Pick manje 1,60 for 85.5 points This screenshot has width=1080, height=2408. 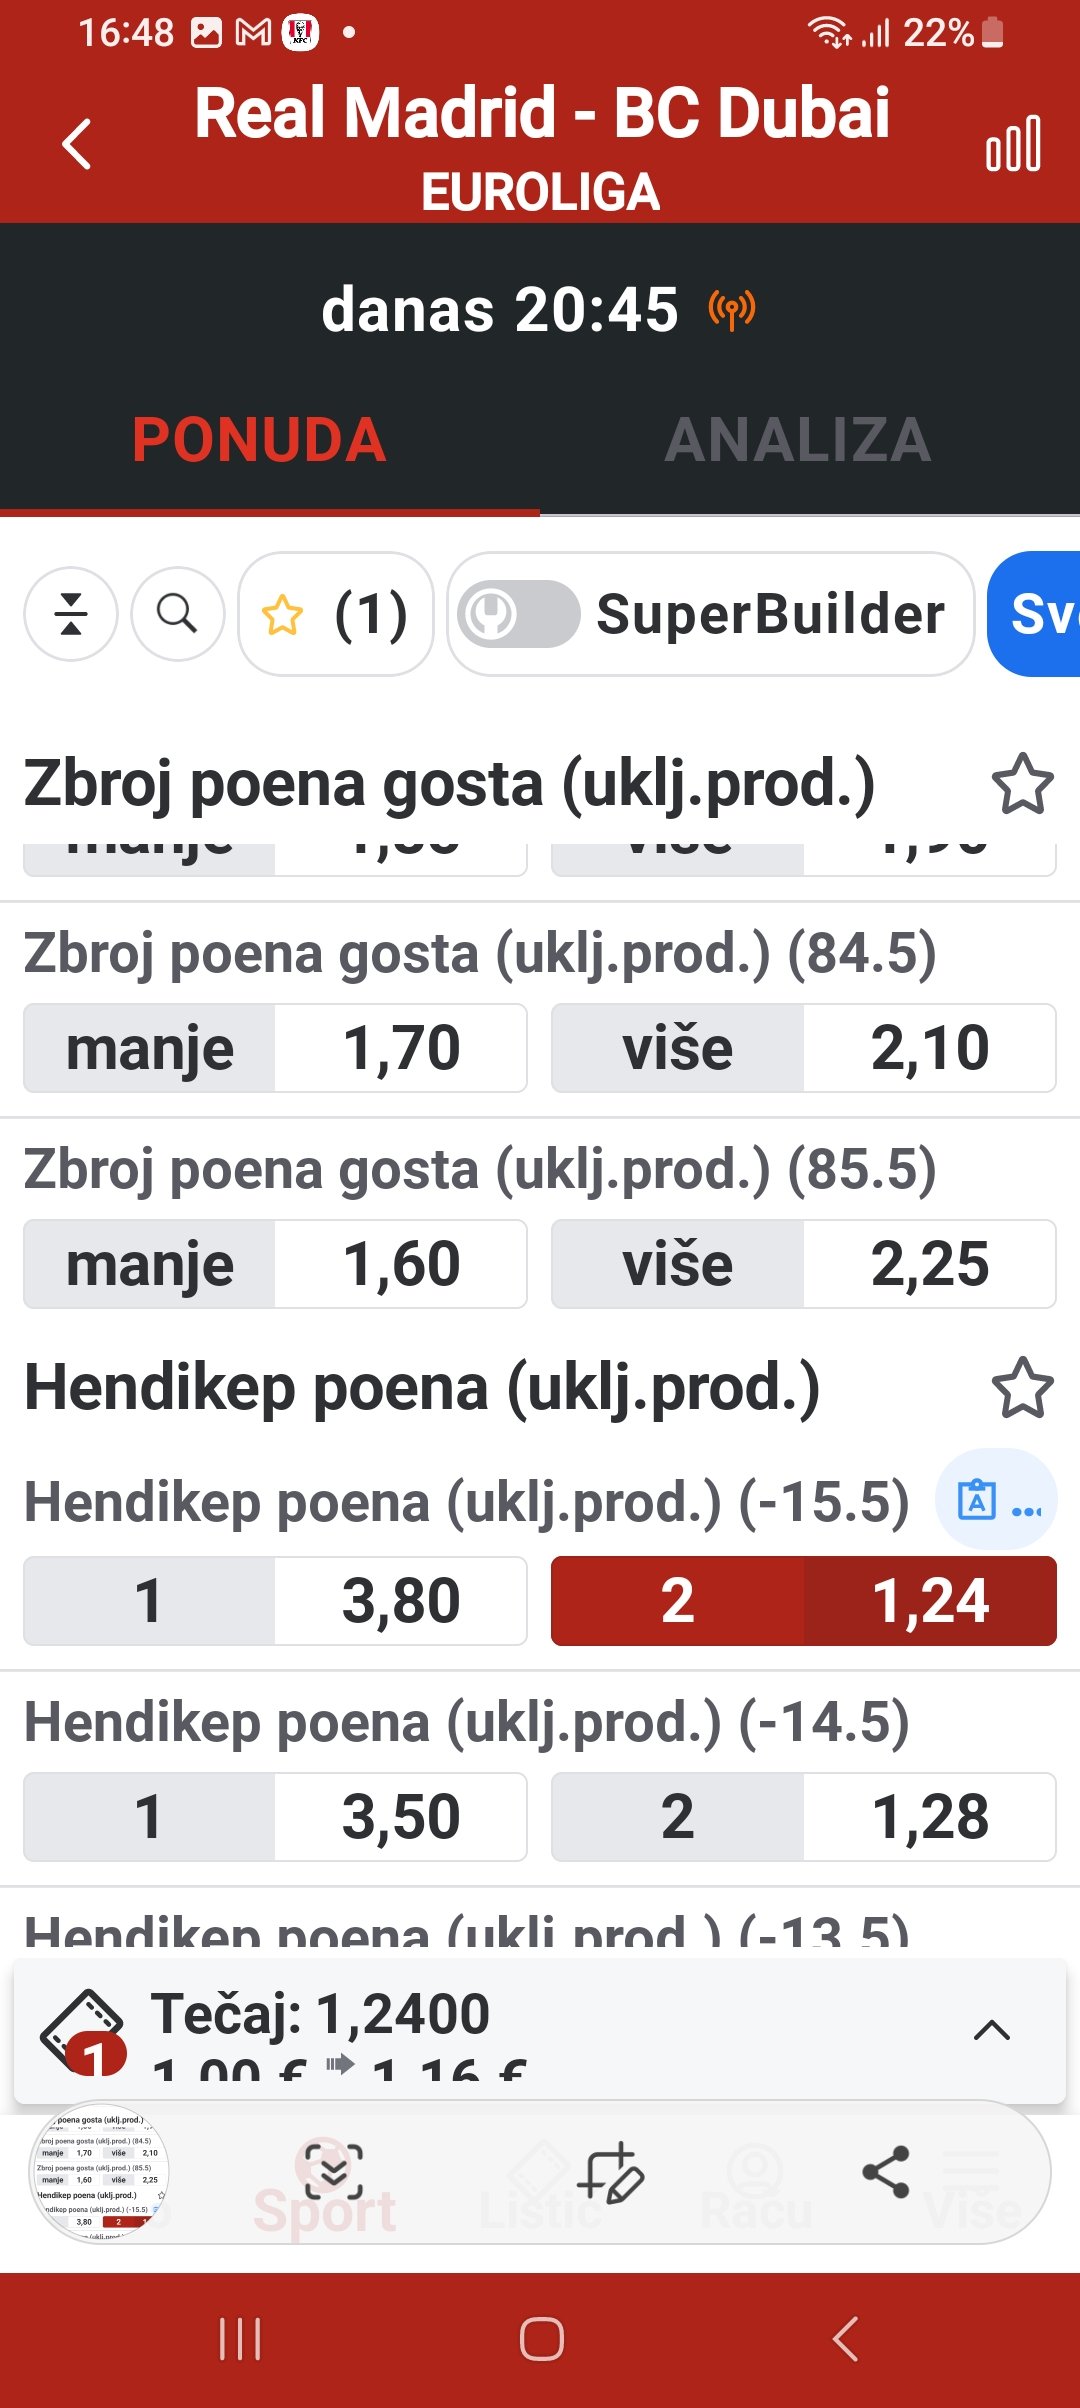click(275, 1264)
